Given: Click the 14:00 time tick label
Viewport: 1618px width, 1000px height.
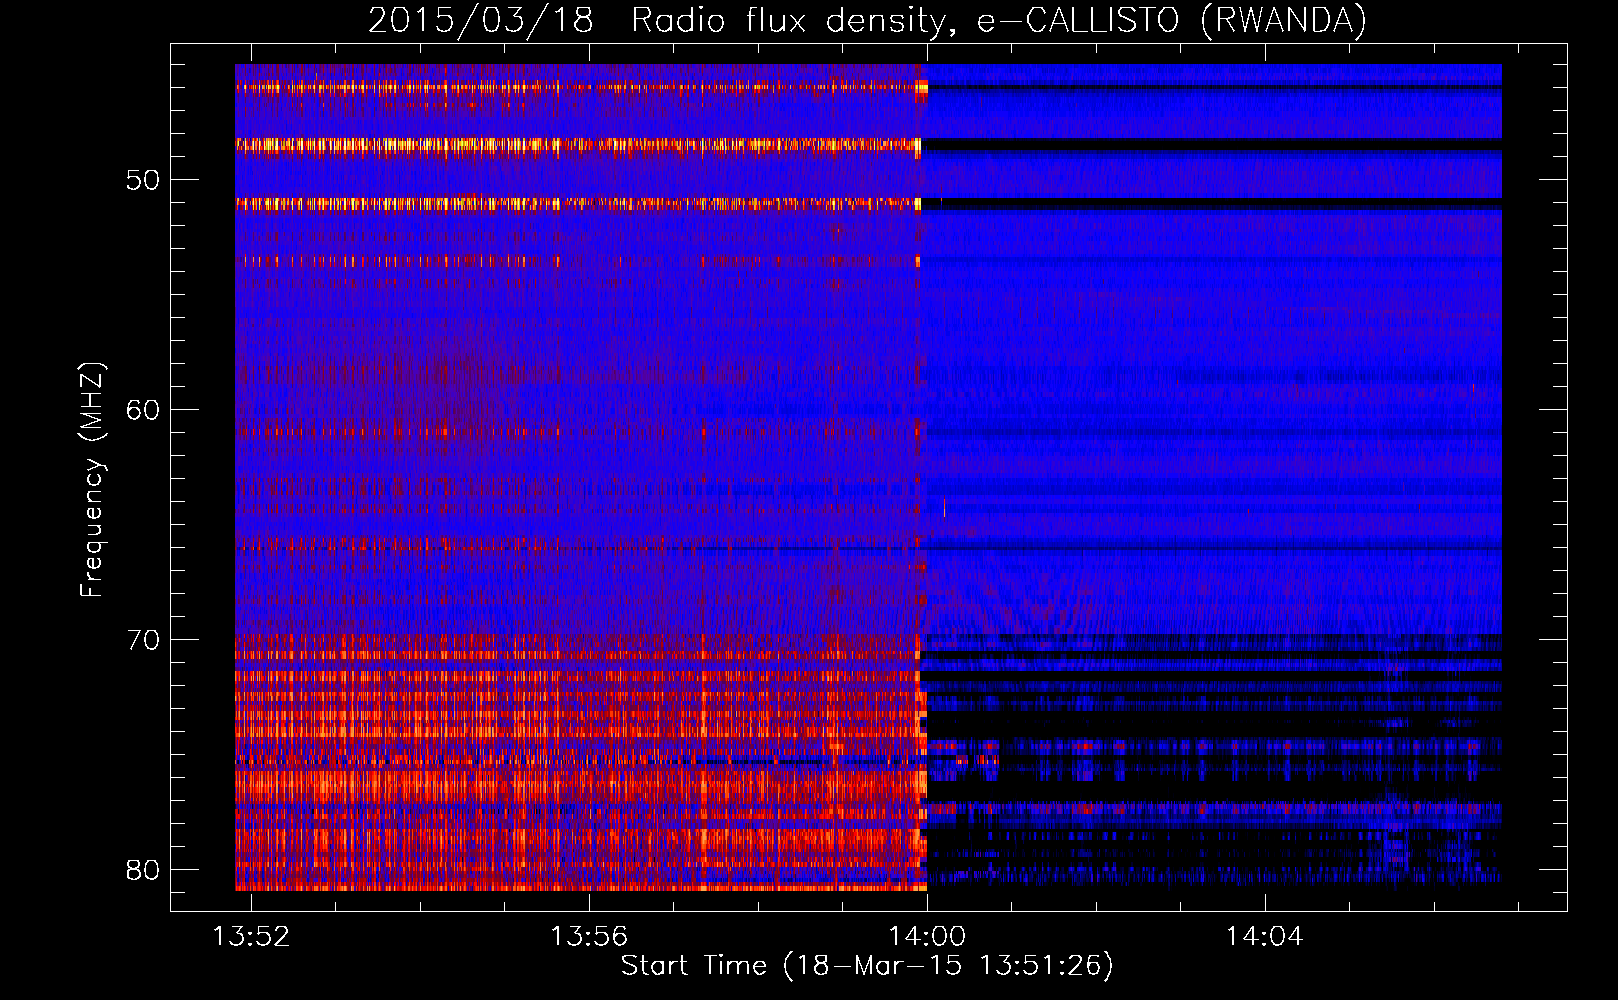Looking at the screenshot, I should click(927, 936).
